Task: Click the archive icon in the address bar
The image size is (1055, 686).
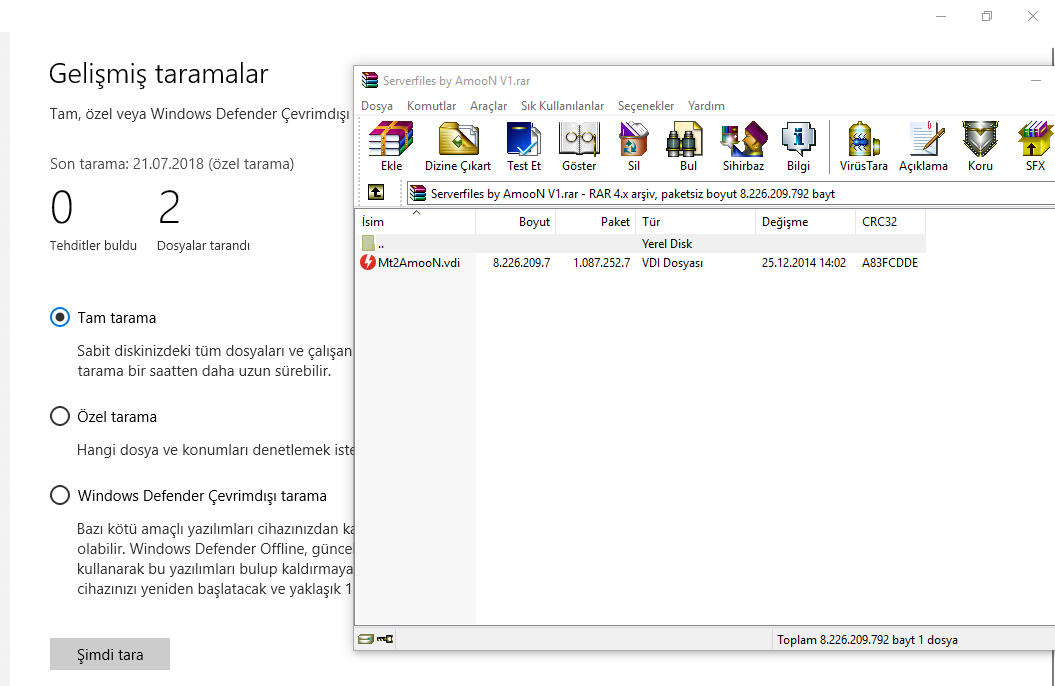Action: click(418, 194)
